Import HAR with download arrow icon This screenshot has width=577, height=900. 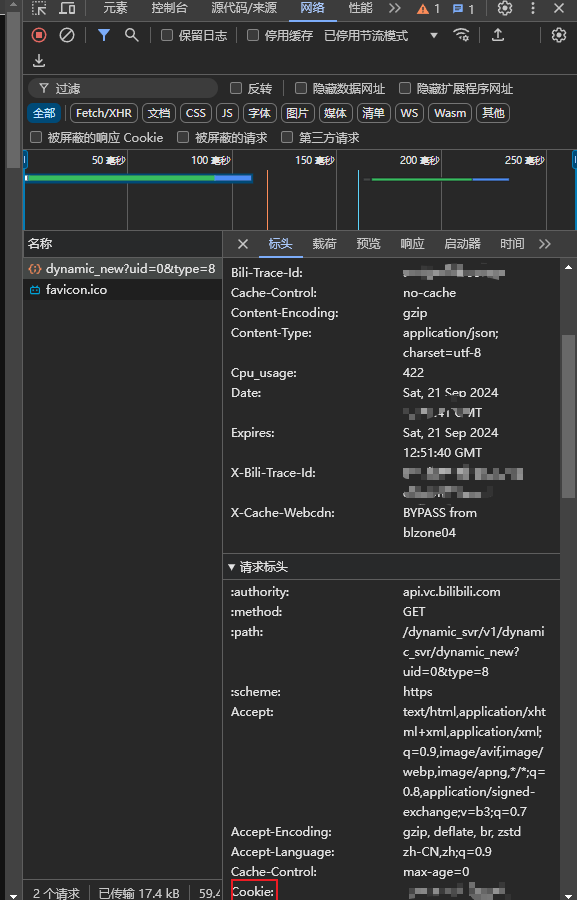(39, 61)
